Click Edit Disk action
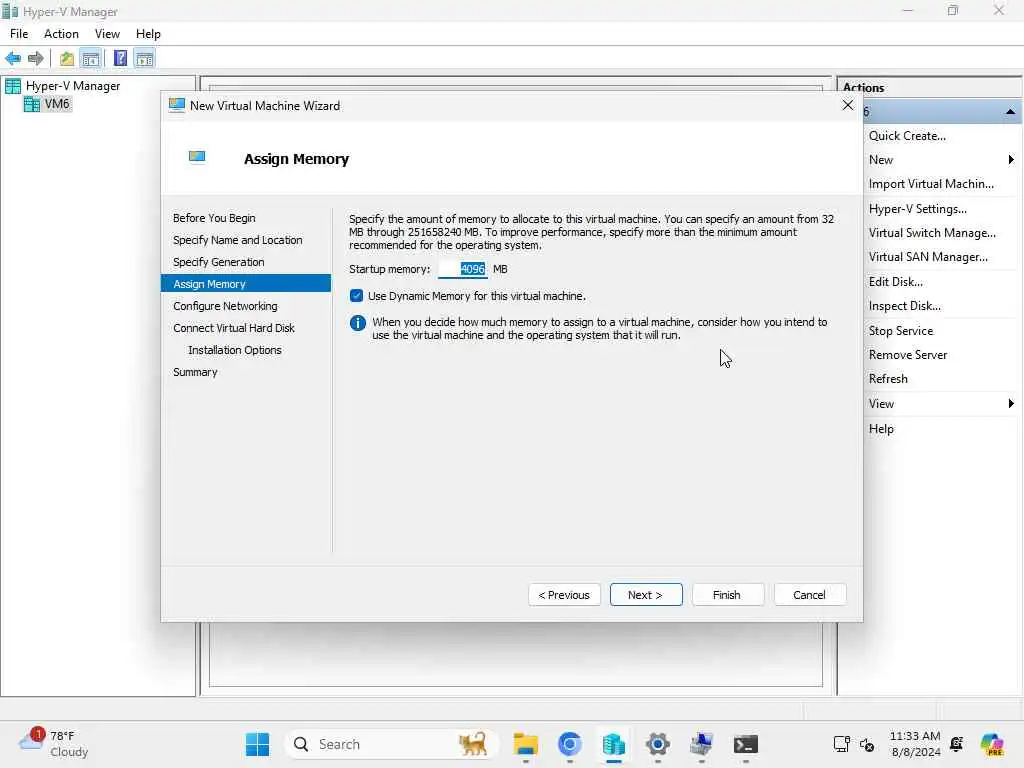Screen dimensions: 1024x768 point(895,282)
